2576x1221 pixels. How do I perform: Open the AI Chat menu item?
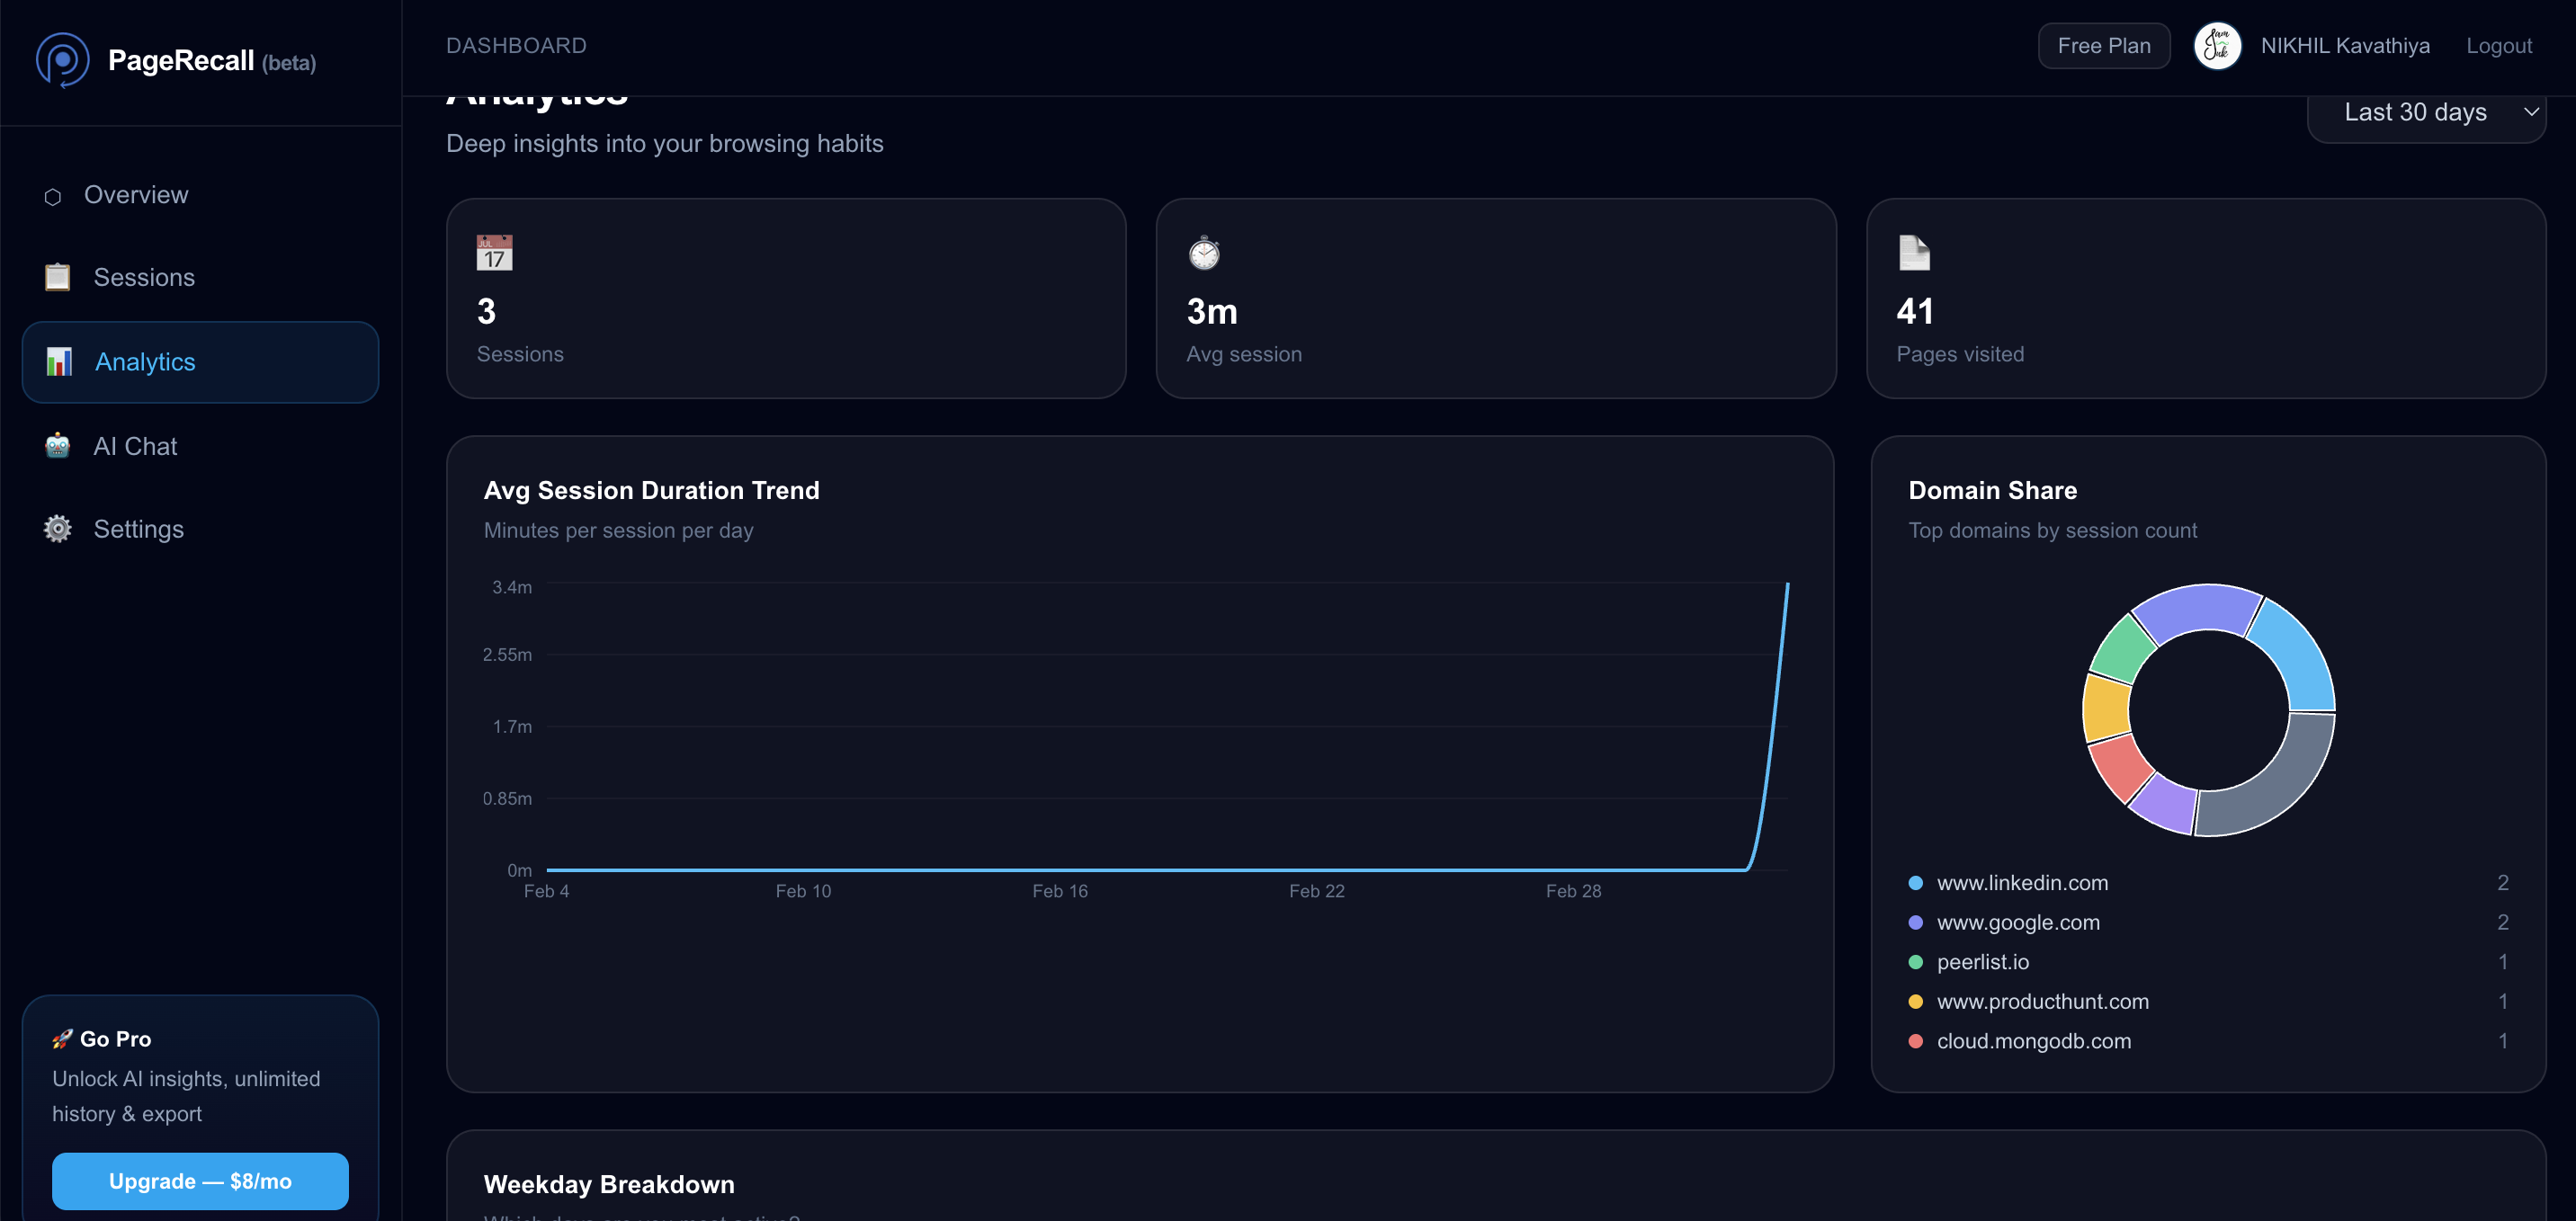click(x=135, y=446)
